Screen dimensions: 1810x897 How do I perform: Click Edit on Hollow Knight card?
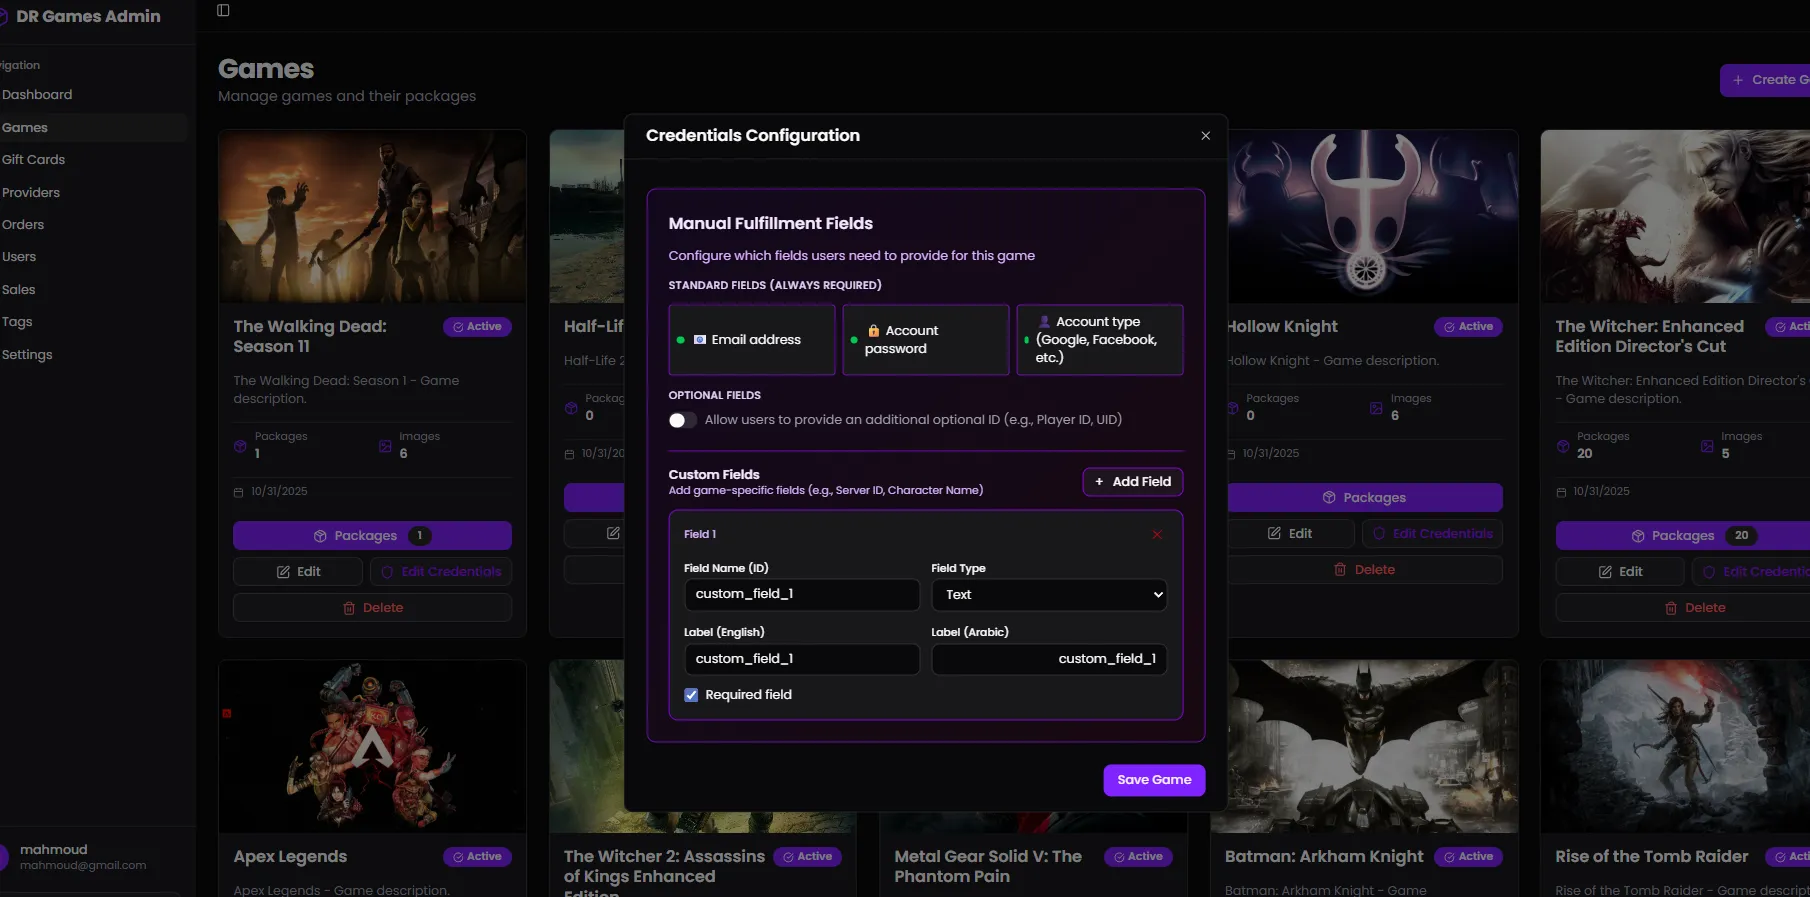1290,534
